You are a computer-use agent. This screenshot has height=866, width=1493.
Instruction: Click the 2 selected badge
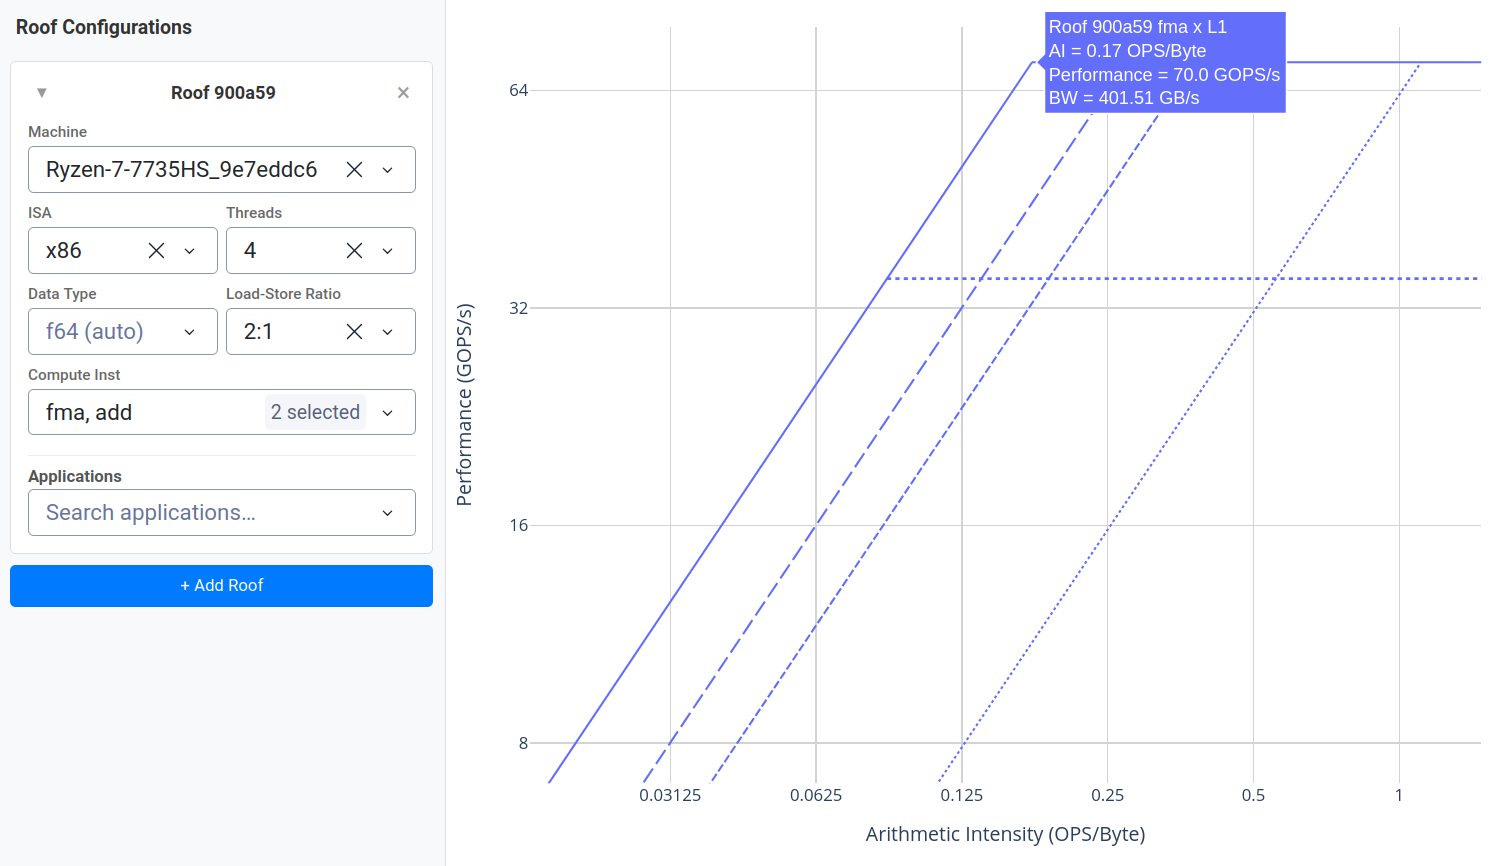315,412
